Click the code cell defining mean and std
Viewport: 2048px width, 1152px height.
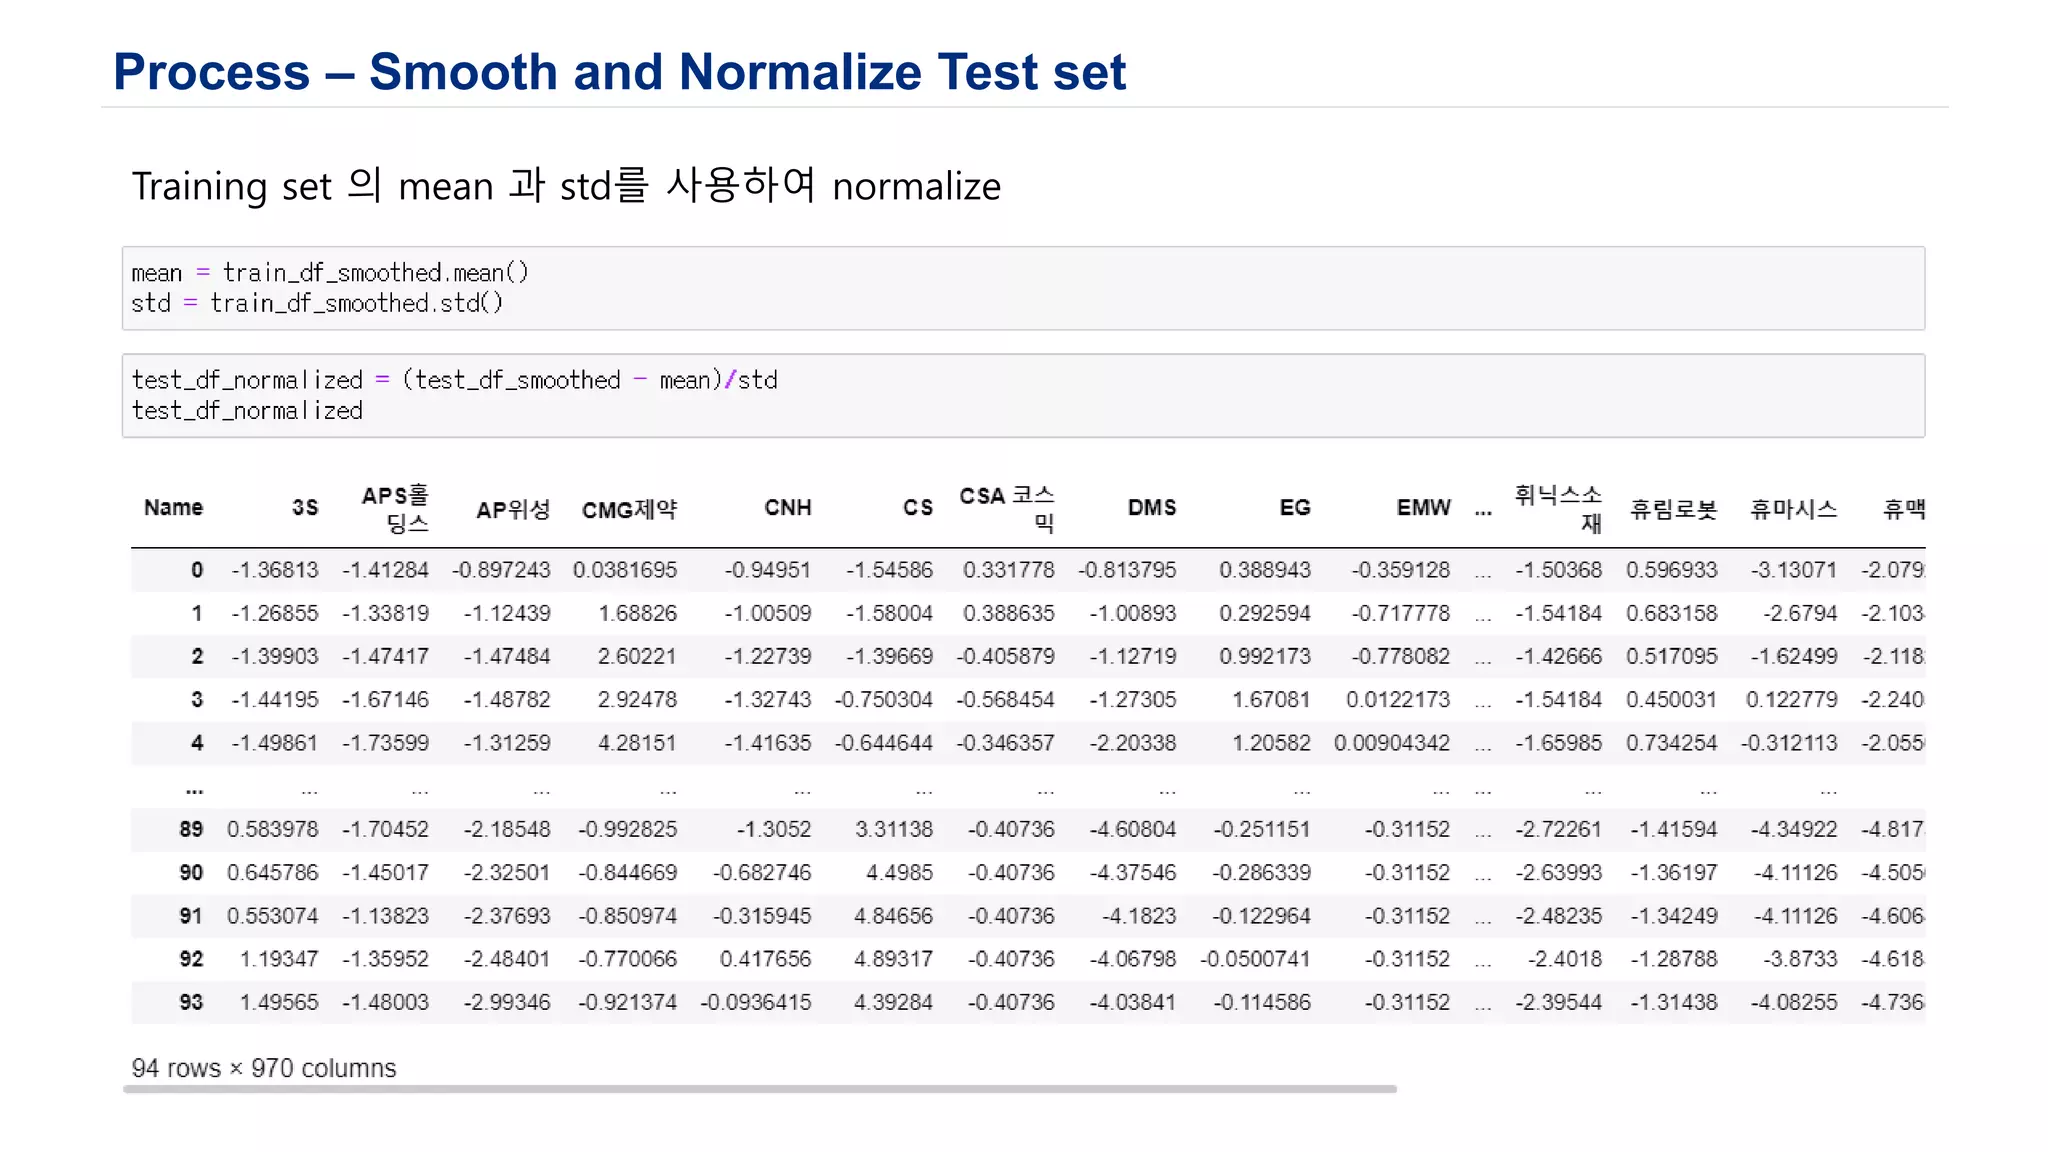click(x=1023, y=288)
